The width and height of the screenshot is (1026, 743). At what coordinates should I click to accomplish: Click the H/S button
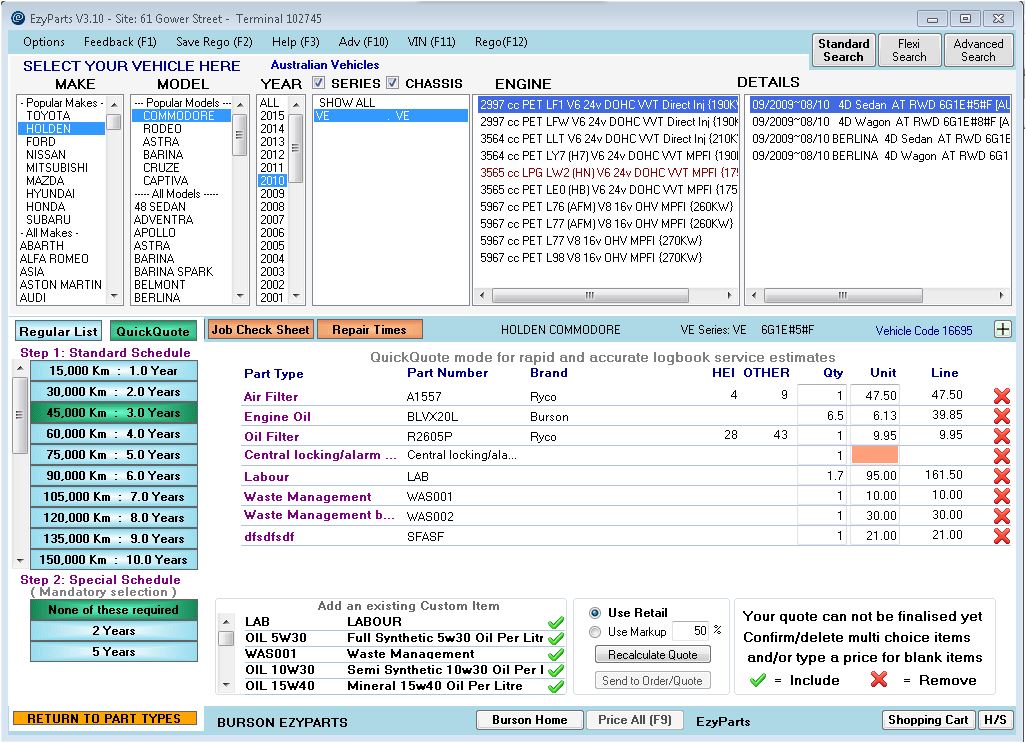click(995, 720)
